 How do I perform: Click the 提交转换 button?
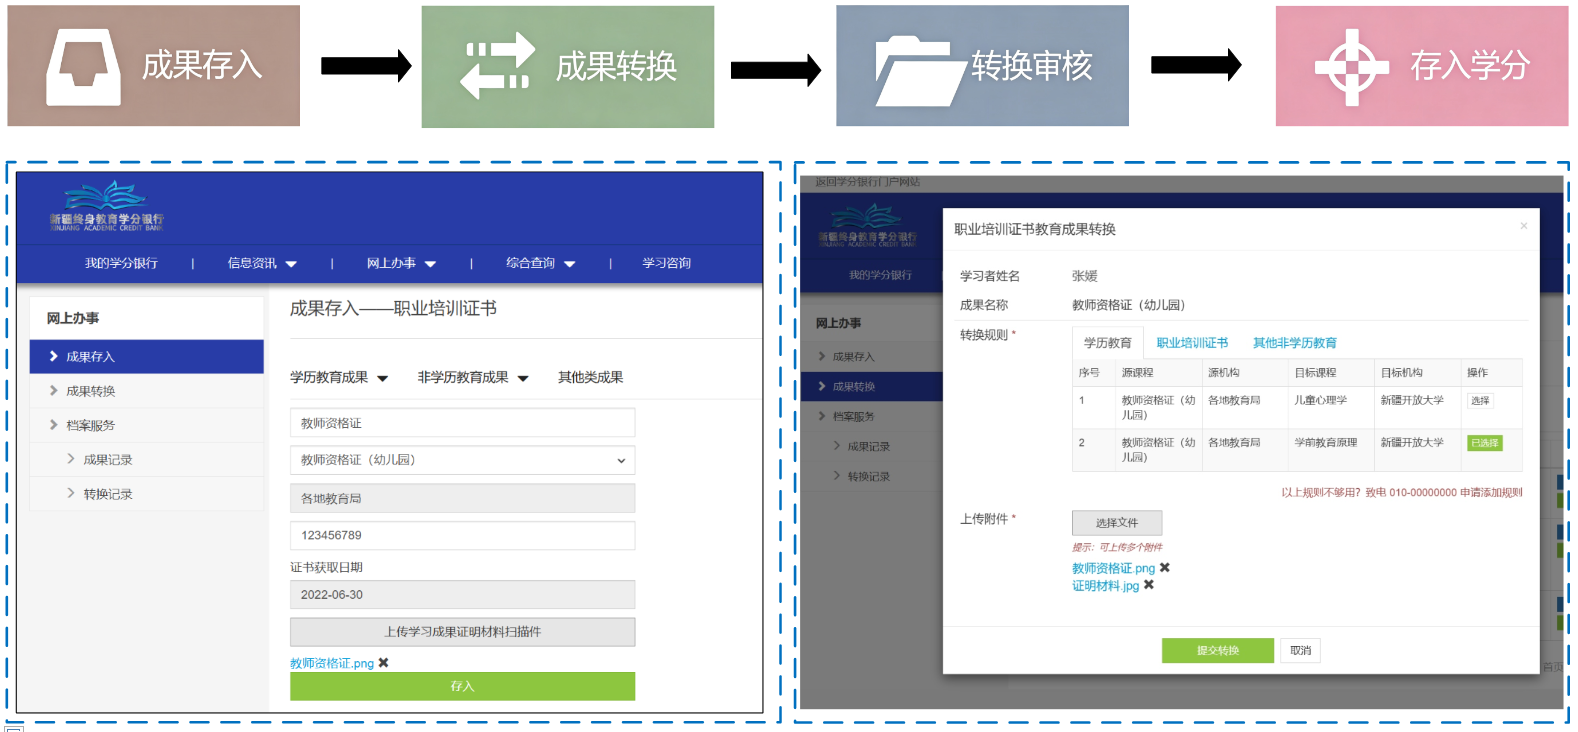click(x=1217, y=650)
